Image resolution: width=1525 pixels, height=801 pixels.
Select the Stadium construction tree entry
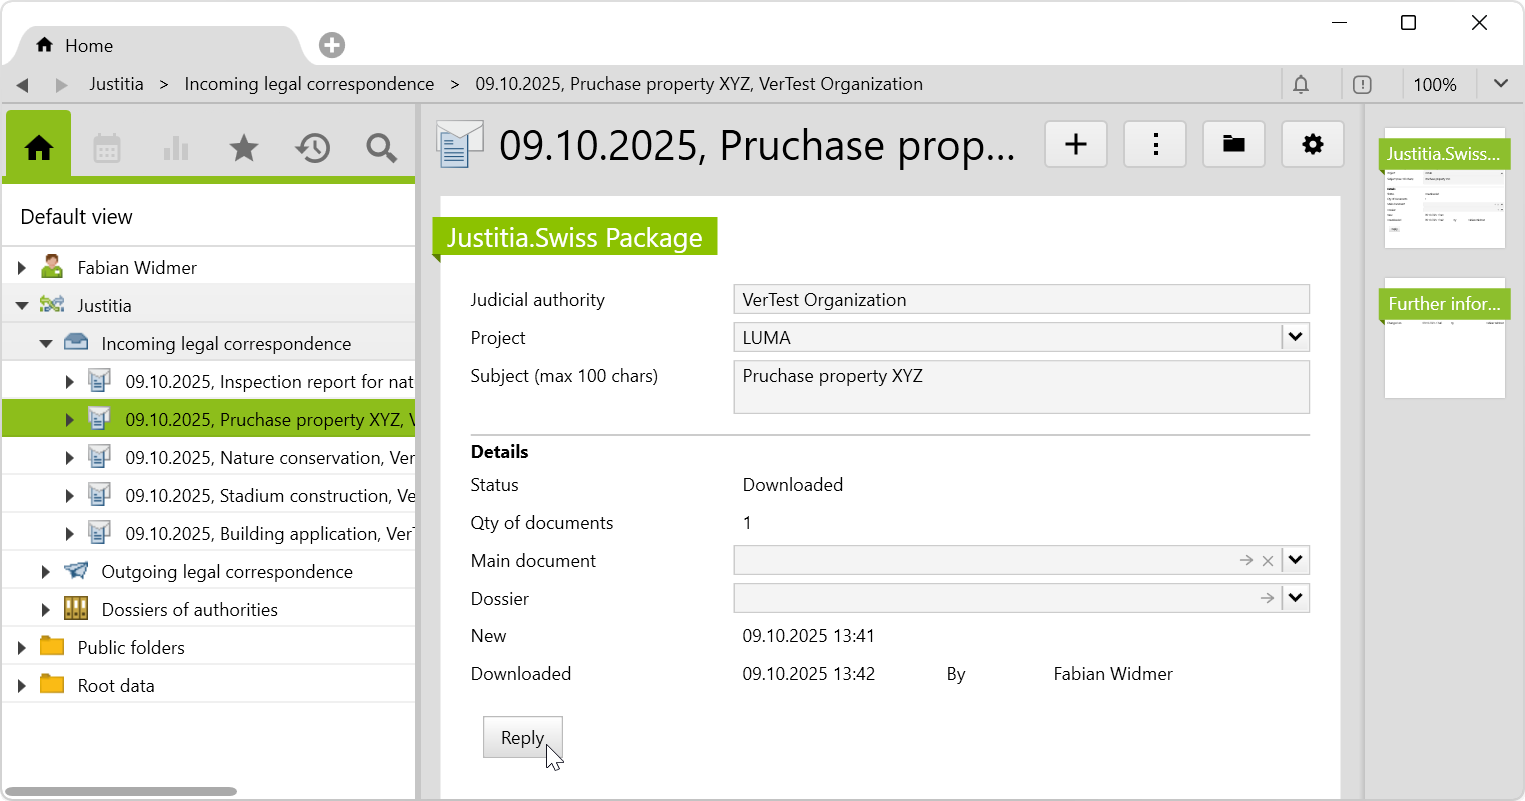coord(269,496)
